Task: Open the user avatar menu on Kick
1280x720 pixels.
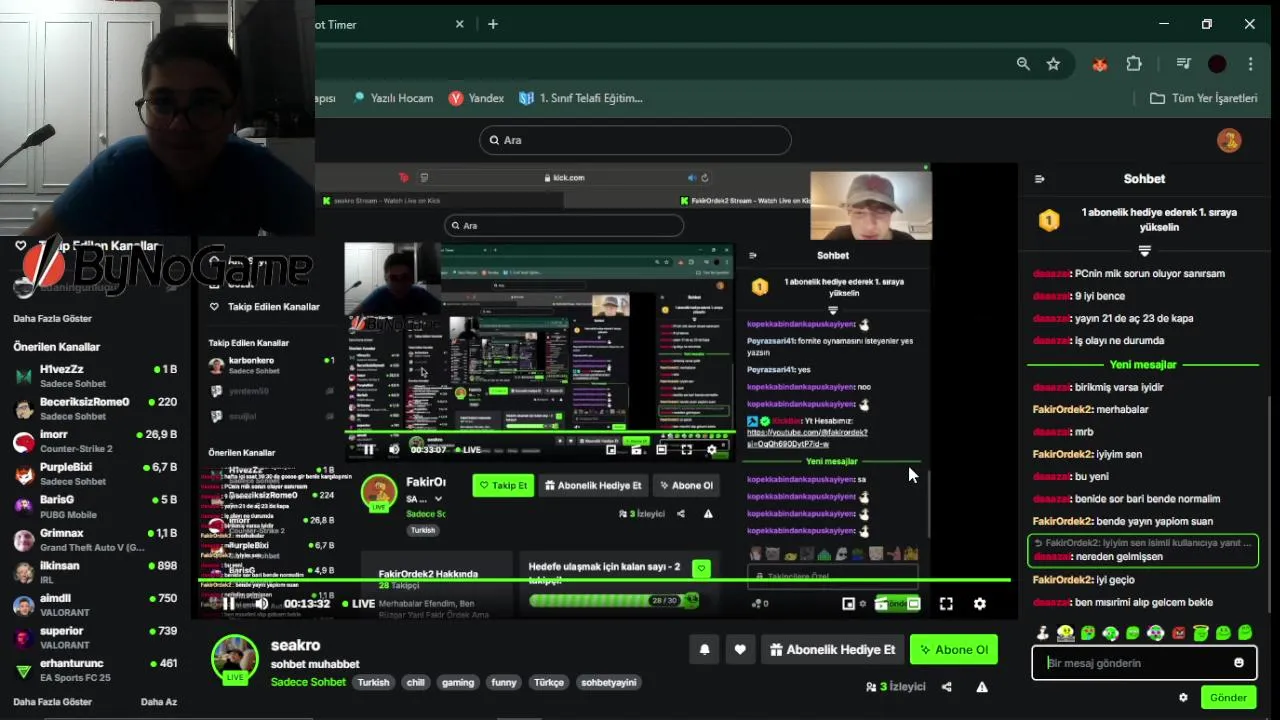Action: [1229, 140]
